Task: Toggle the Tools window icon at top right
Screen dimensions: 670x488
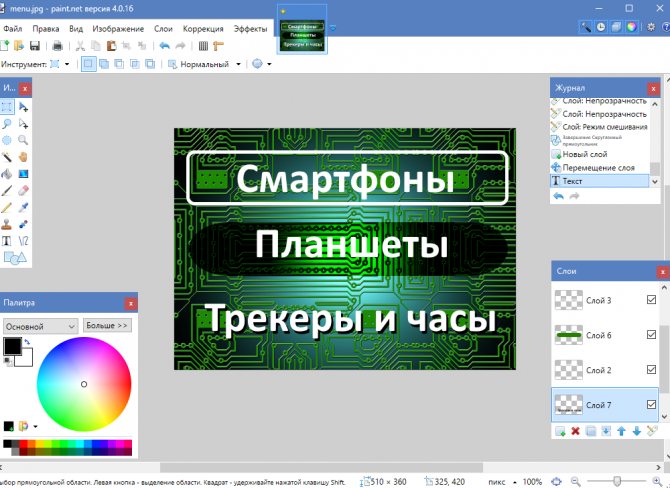Action: click(x=585, y=27)
